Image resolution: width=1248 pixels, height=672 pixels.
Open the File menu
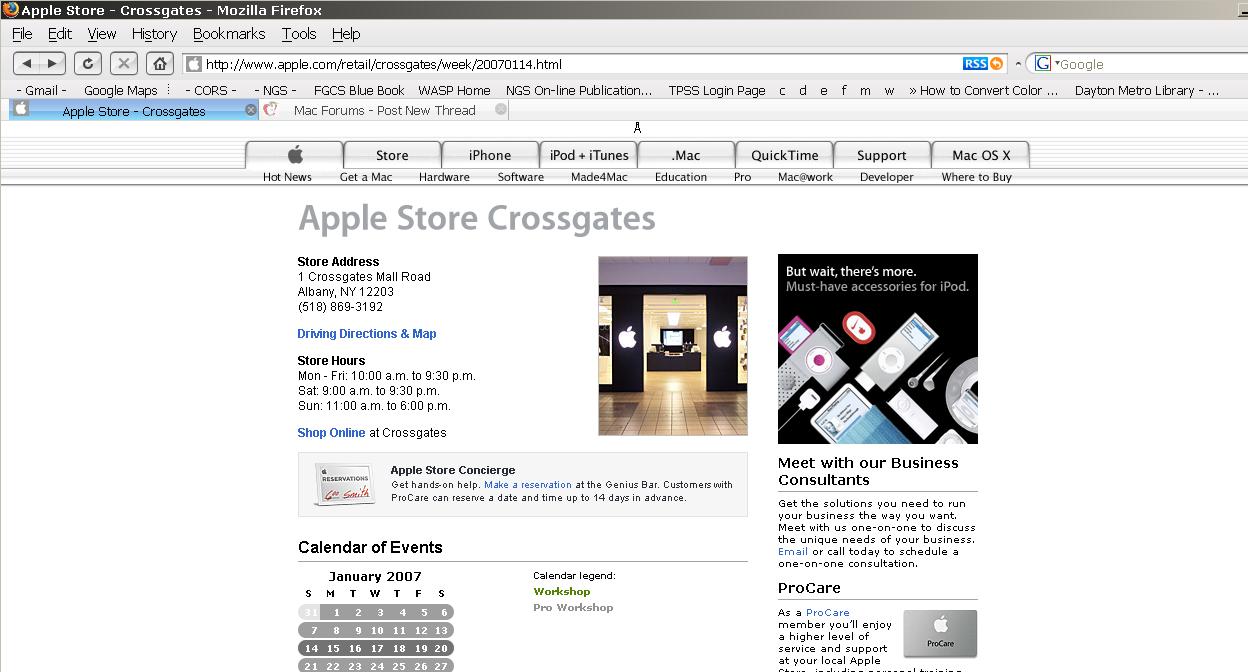[x=22, y=33]
